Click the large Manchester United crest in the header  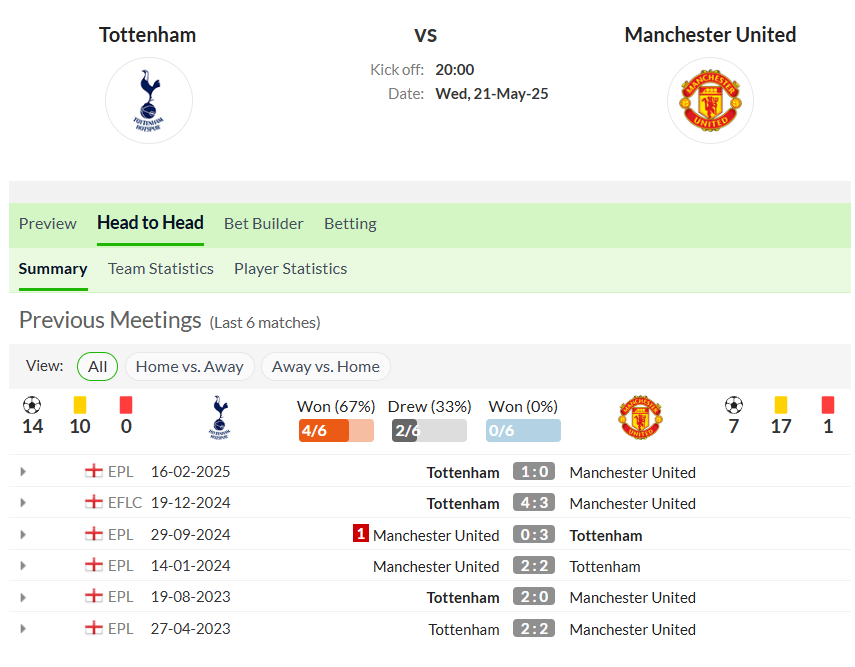(x=711, y=101)
